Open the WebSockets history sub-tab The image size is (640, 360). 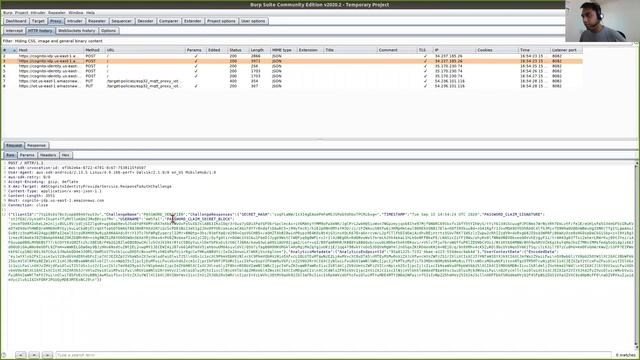[x=76, y=31]
